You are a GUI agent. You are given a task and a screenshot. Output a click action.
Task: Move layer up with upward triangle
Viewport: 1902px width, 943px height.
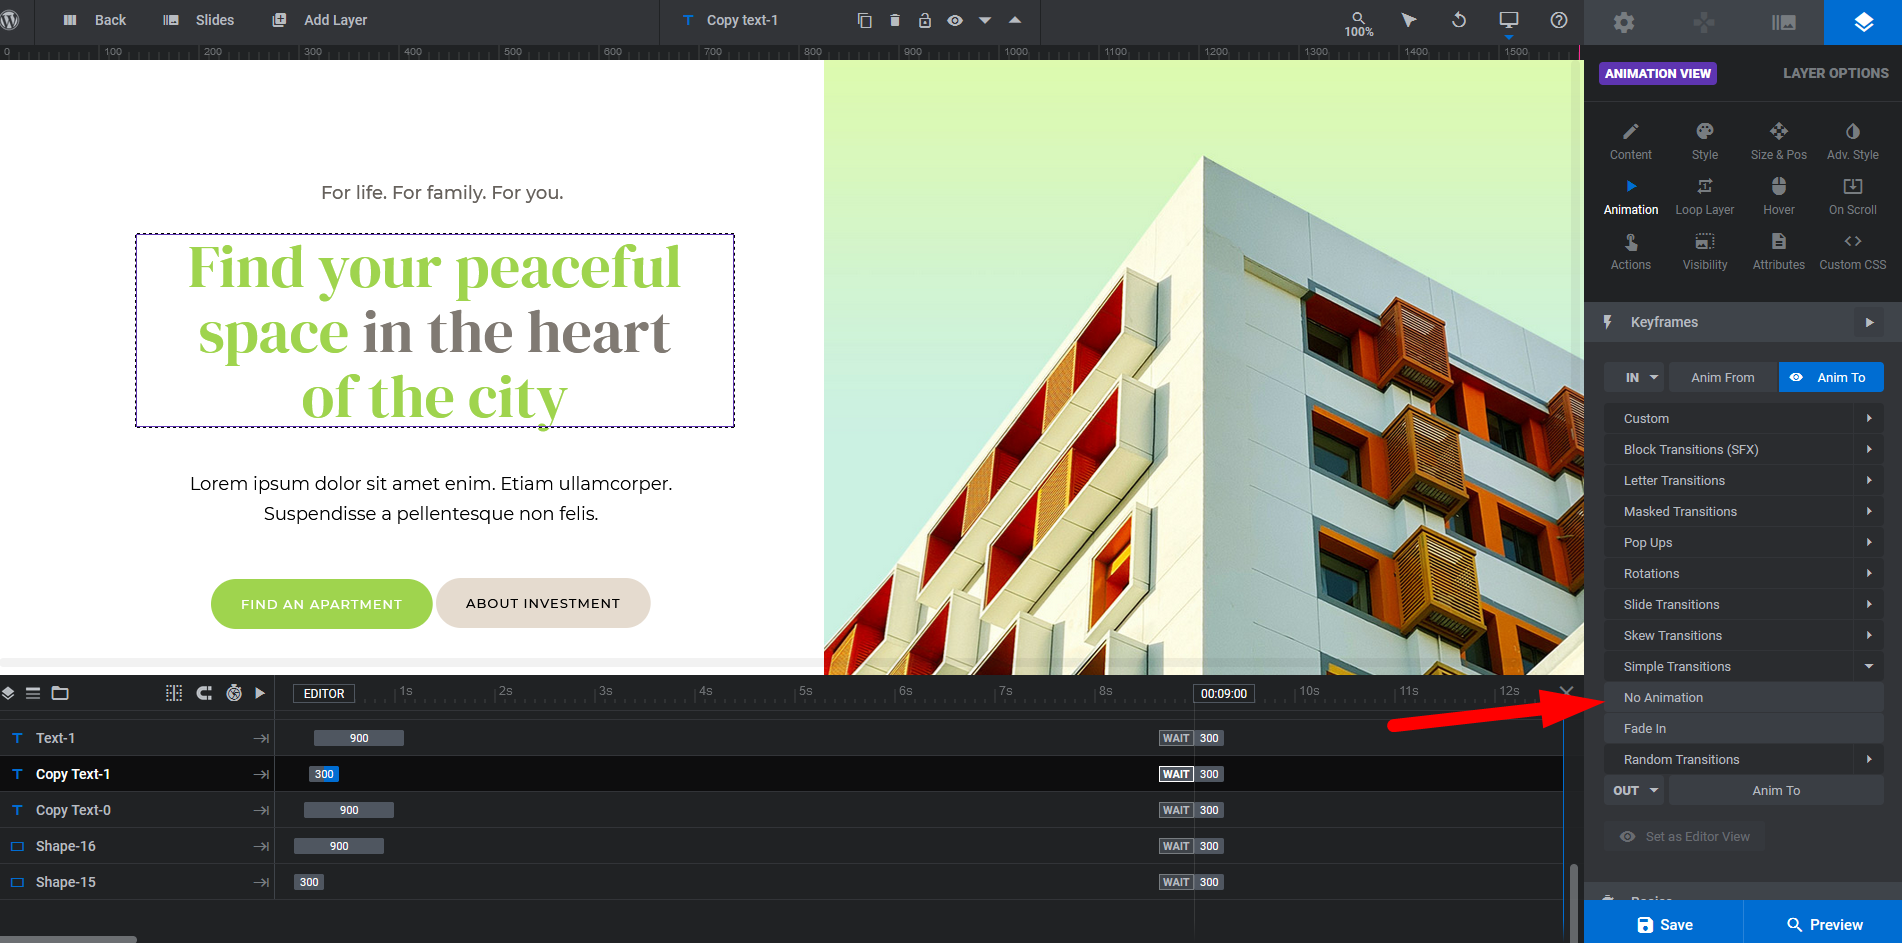pyautogui.click(x=1015, y=20)
